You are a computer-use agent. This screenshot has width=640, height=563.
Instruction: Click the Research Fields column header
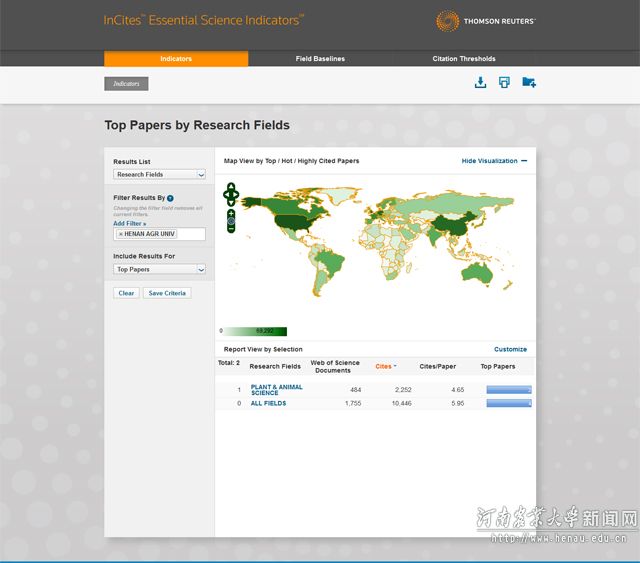[x=275, y=367]
